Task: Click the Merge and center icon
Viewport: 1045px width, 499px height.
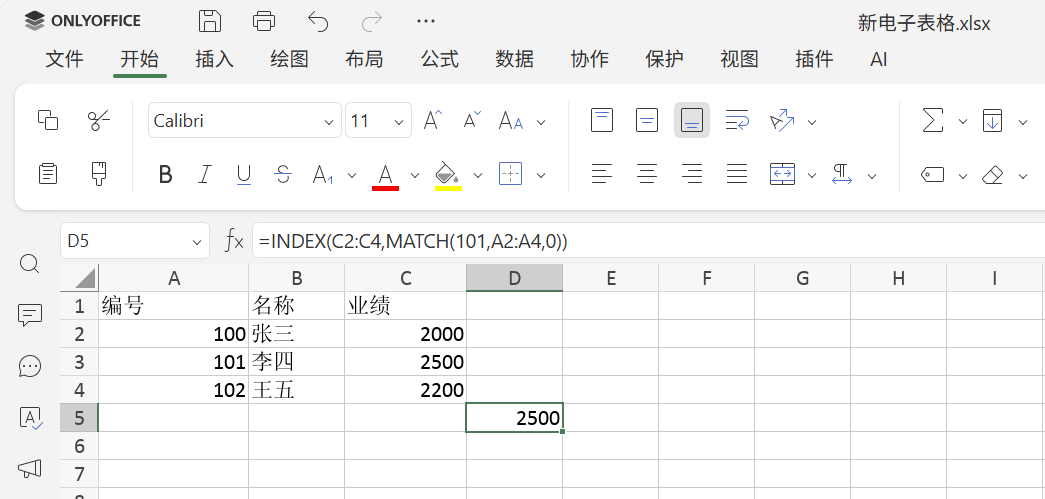Action: click(x=782, y=174)
